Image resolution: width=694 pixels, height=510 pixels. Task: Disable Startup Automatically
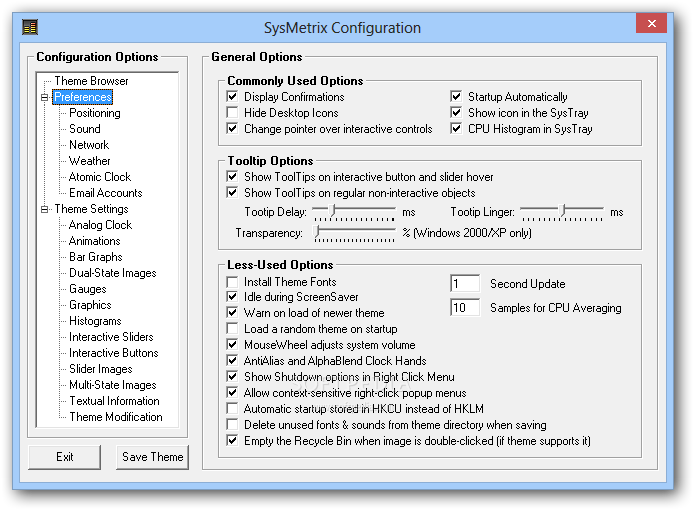tap(456, 97)
